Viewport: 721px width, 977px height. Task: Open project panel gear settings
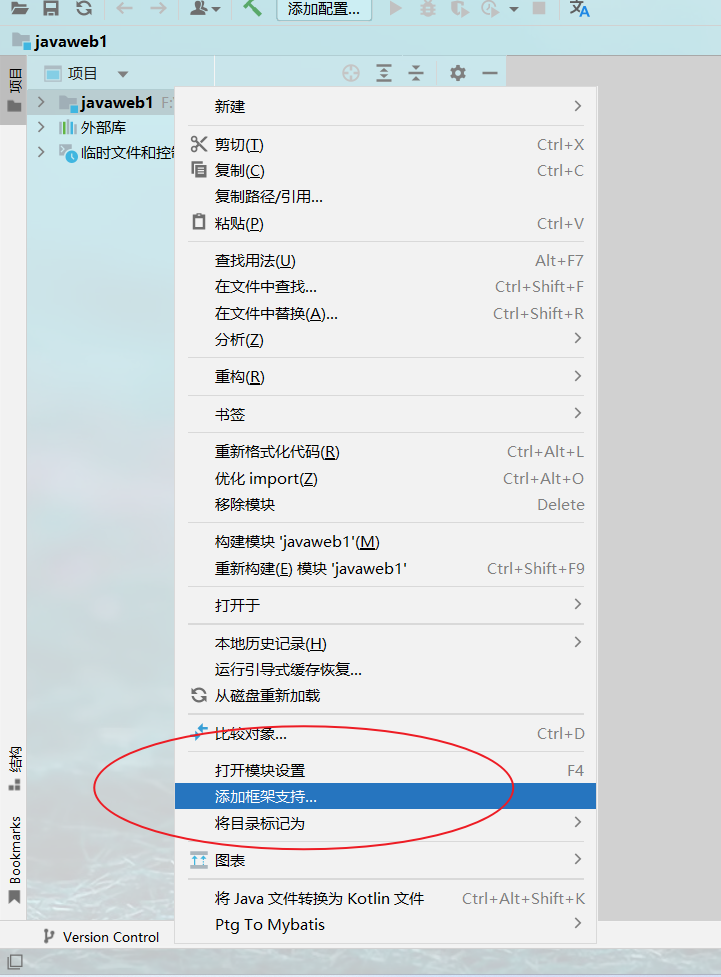tap(457, 73)
